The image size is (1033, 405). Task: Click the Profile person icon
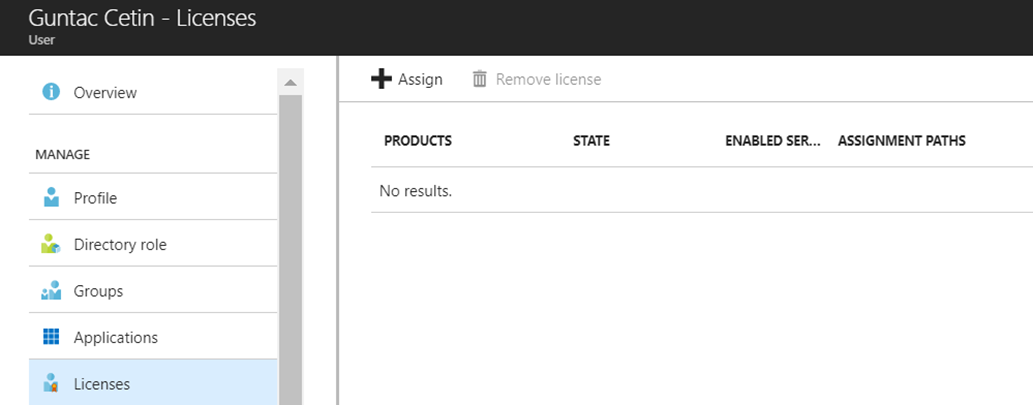pyautogui.click(x=51, y=197)
